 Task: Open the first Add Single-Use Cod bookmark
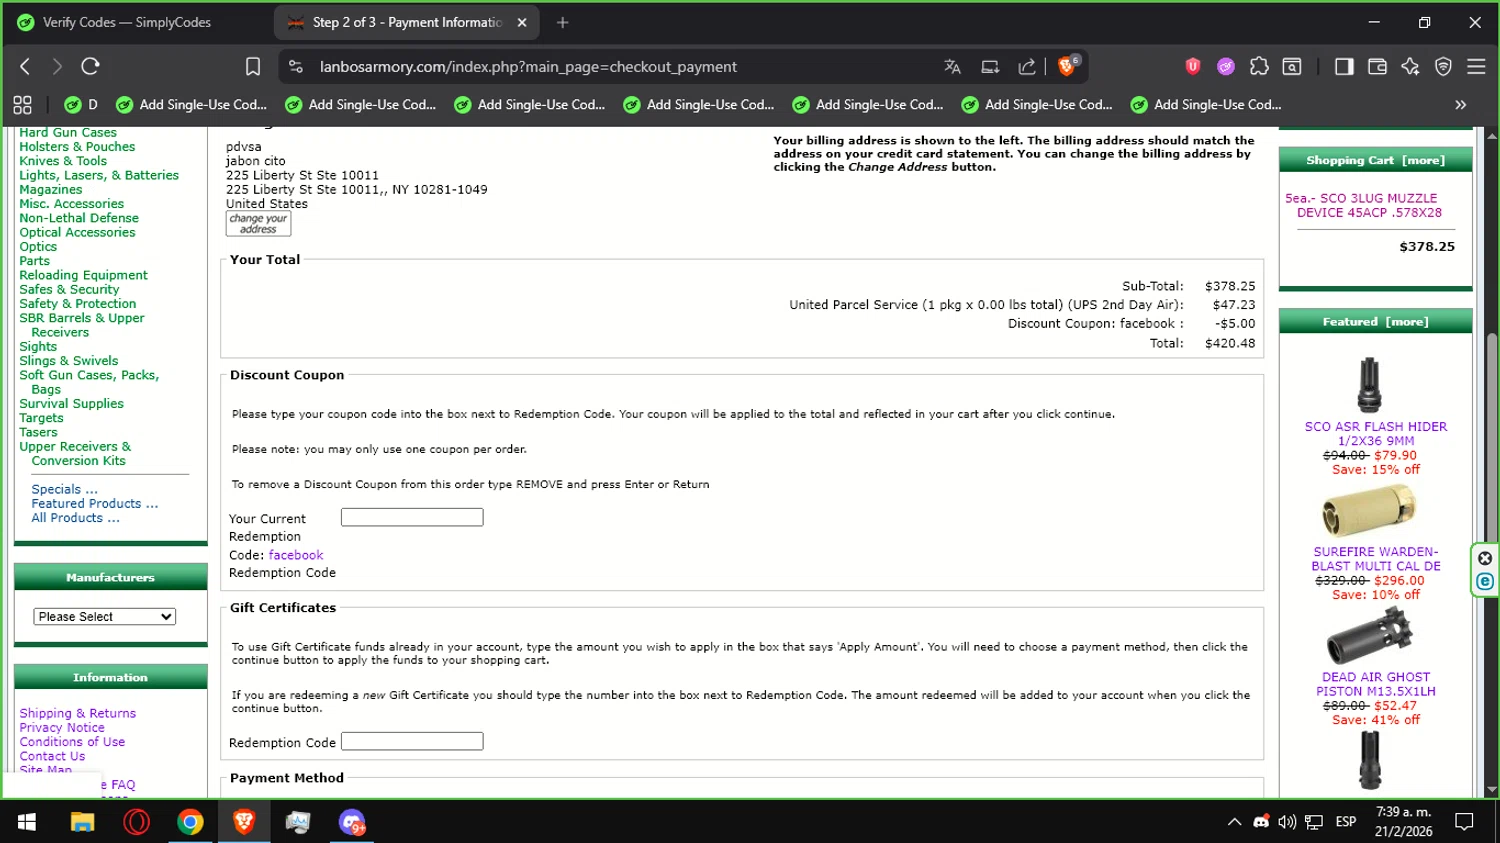(x=192, y=104)
